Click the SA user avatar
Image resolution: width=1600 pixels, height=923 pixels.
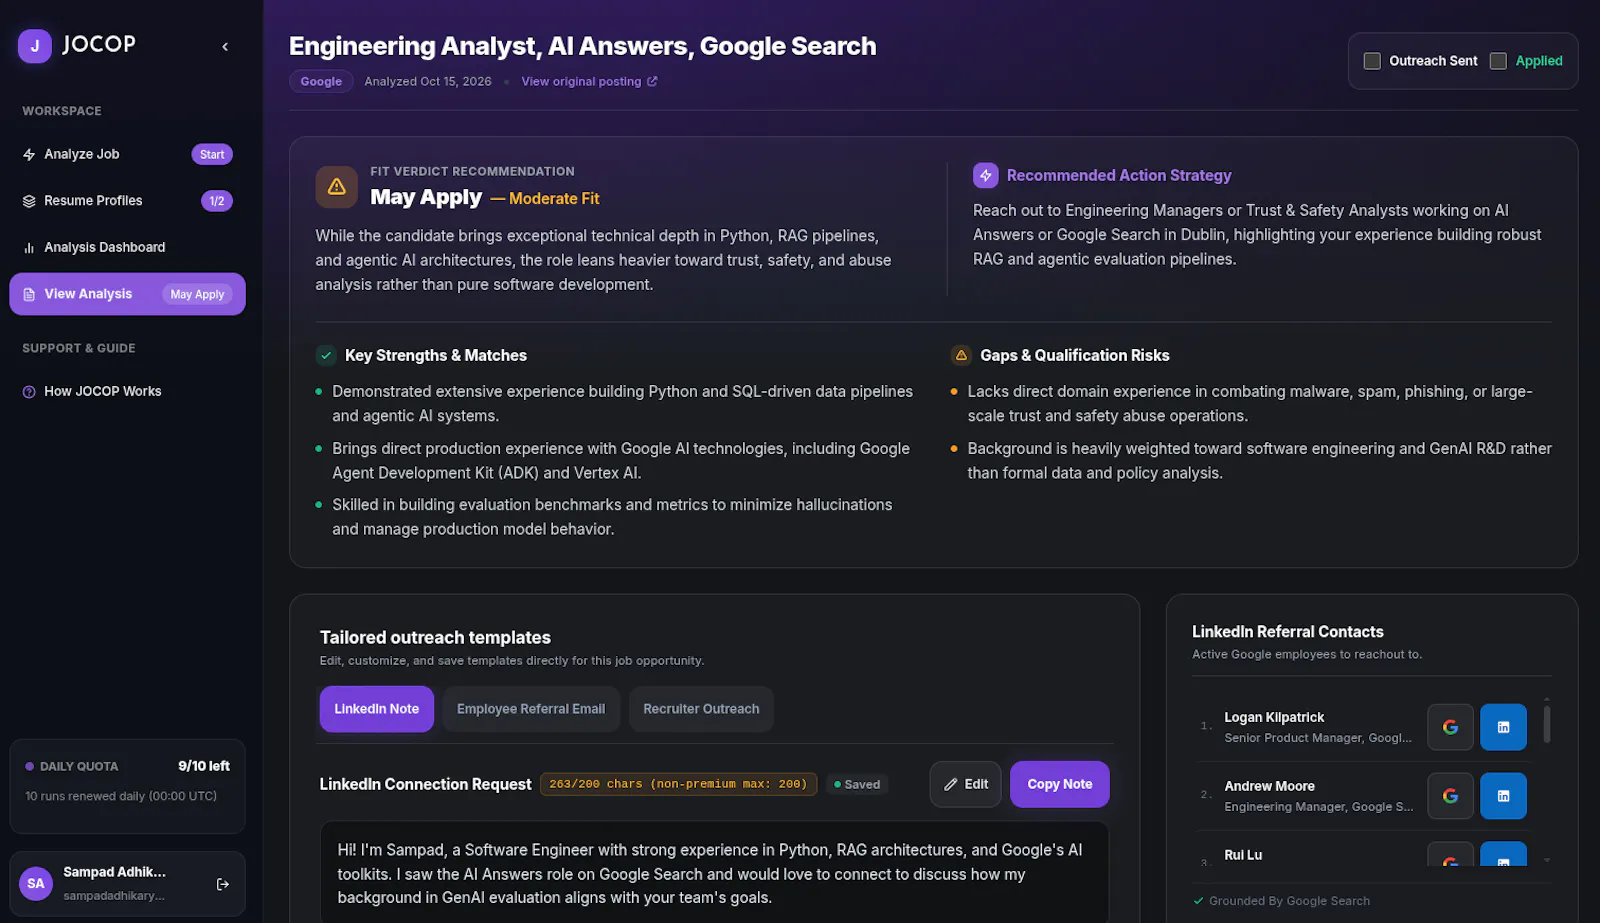click(36, 884)
